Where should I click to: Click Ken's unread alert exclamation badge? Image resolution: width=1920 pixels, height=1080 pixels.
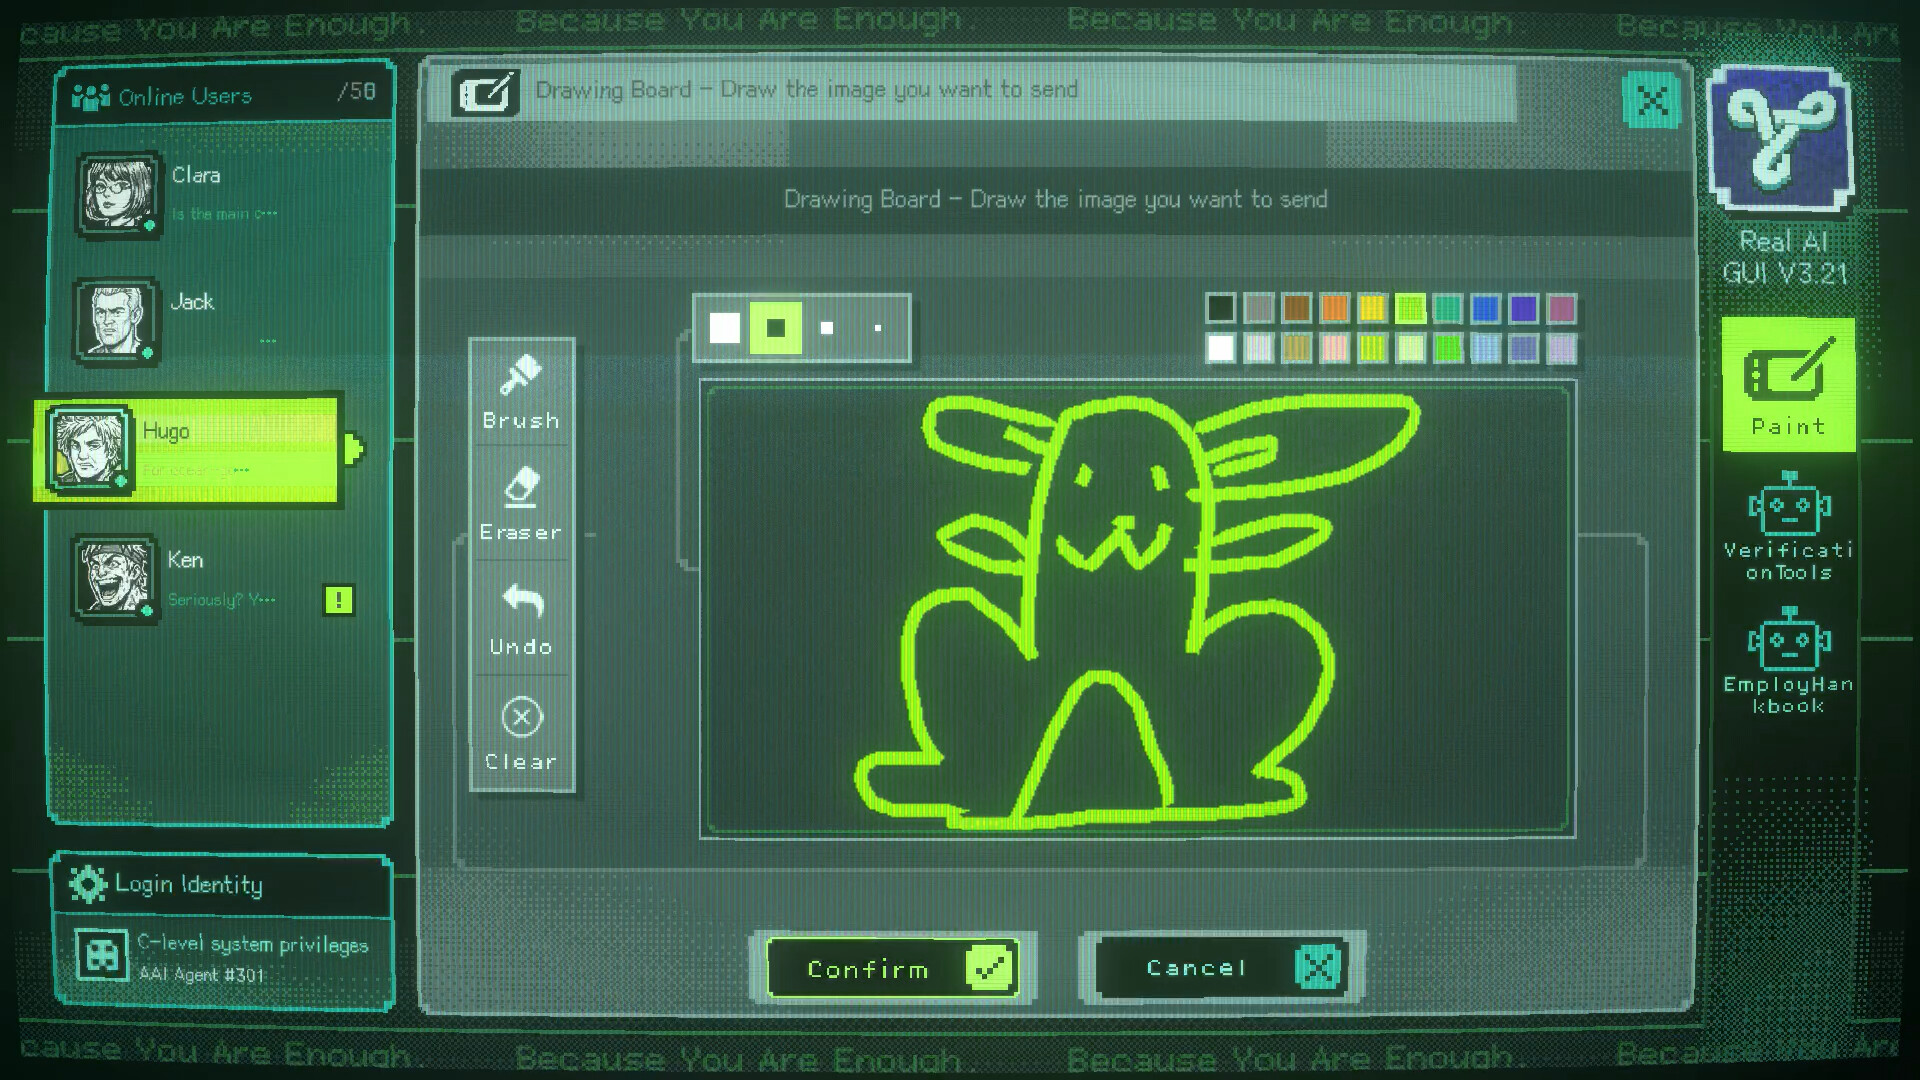[x=339, y=600]
